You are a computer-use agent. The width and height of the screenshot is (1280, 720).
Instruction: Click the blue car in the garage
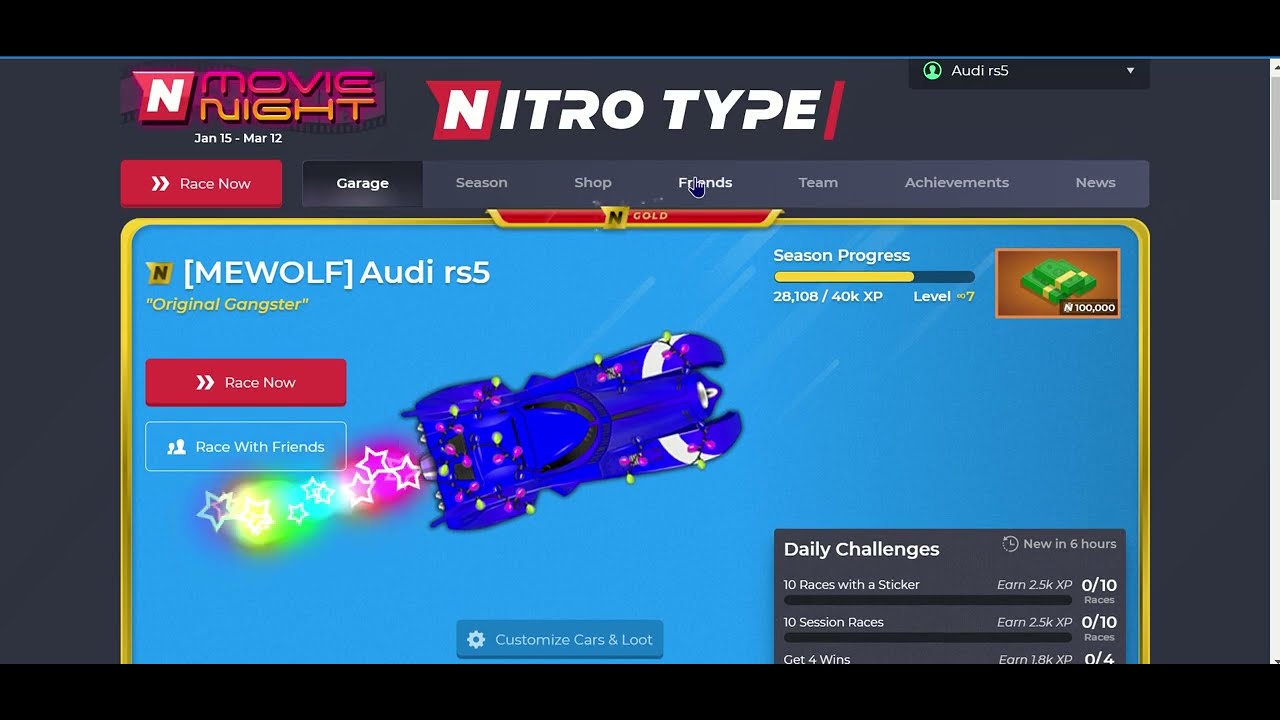[x=575, y=430]
